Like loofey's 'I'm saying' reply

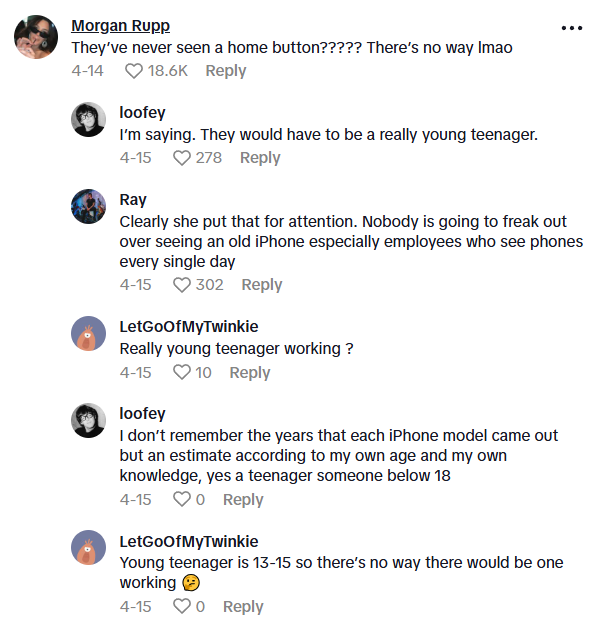point(182,158)
